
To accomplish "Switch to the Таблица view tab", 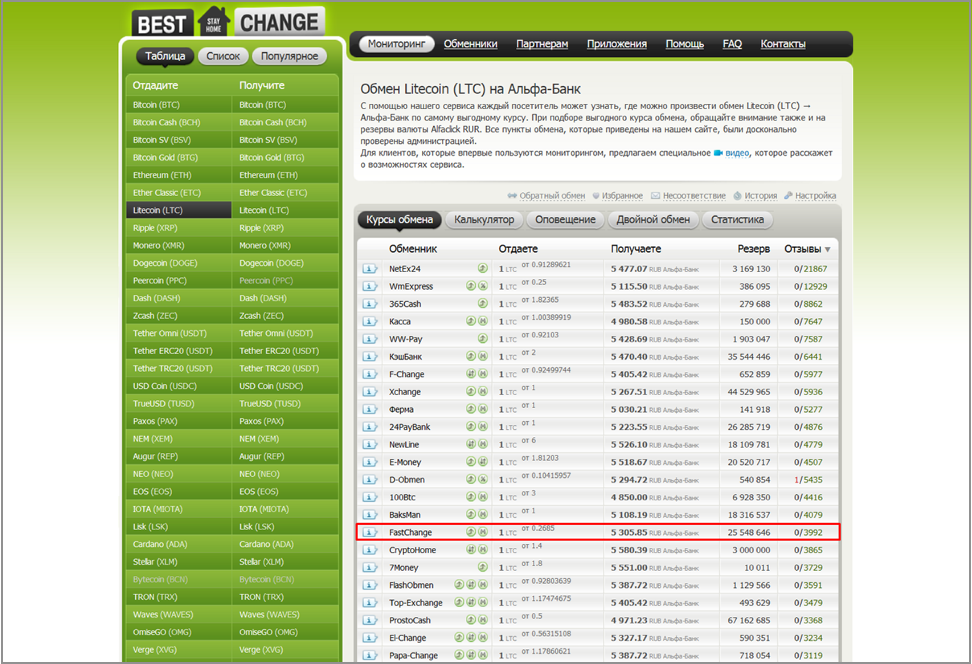I will point(165,56).
